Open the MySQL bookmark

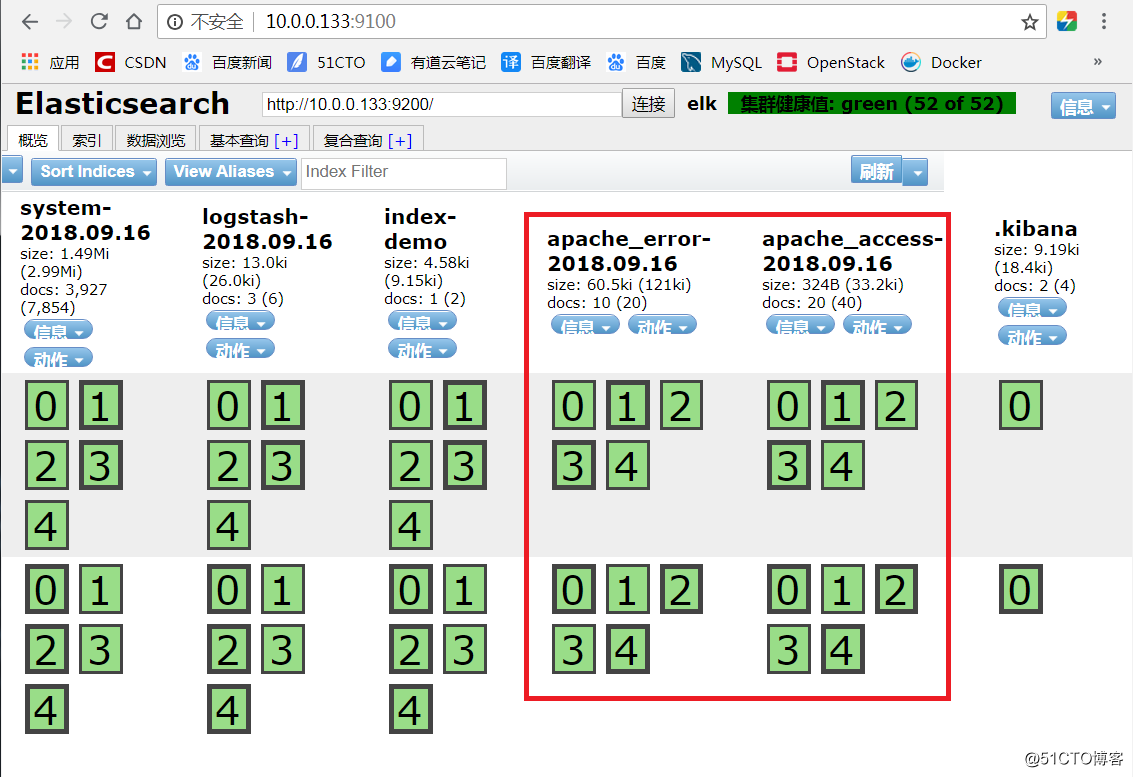tap(722, 62)
